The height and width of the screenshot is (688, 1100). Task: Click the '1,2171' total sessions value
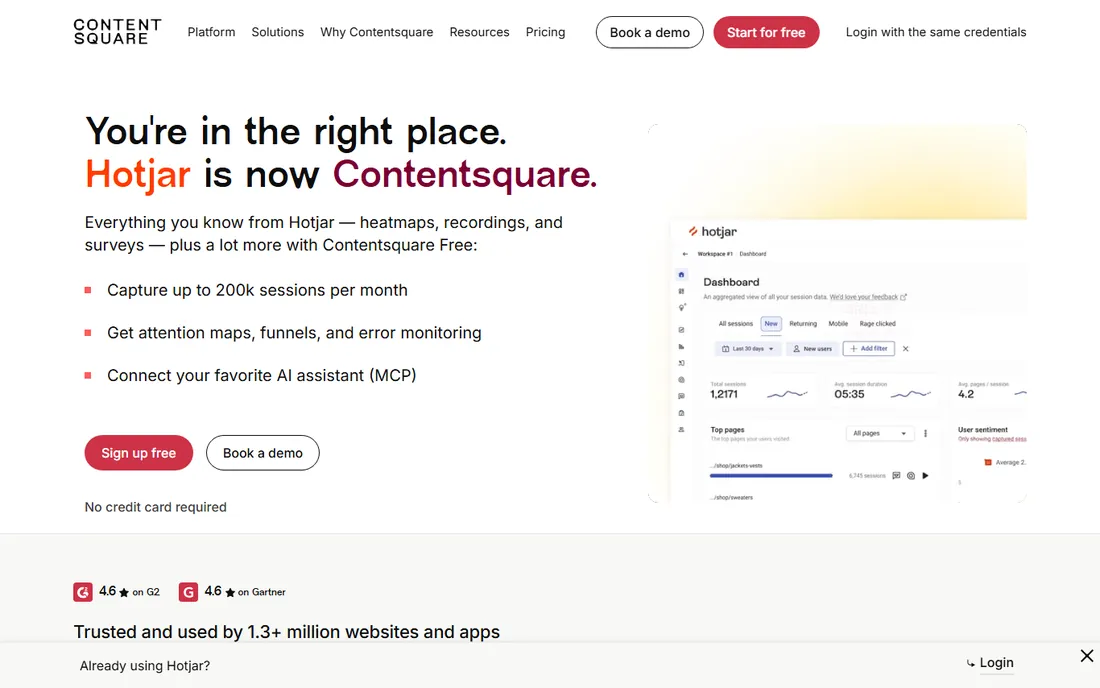(x=724, y=394)
